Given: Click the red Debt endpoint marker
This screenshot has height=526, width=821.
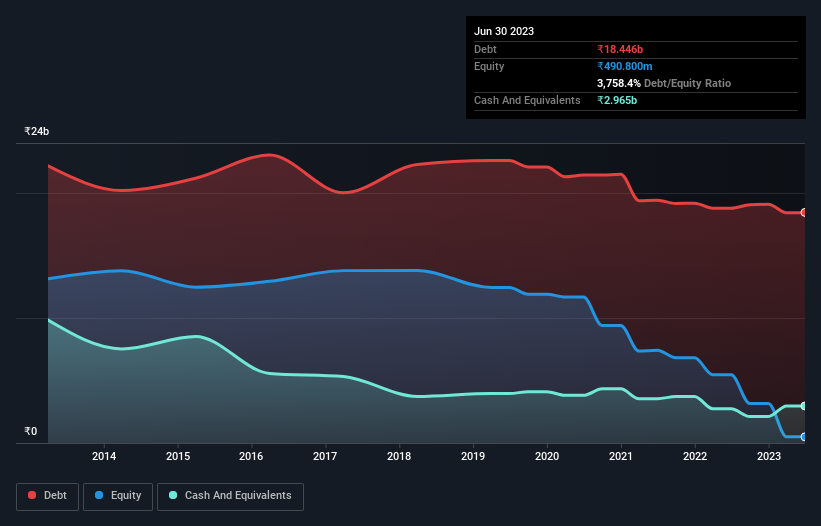Looking at the screenshot, I should [804, 212].
